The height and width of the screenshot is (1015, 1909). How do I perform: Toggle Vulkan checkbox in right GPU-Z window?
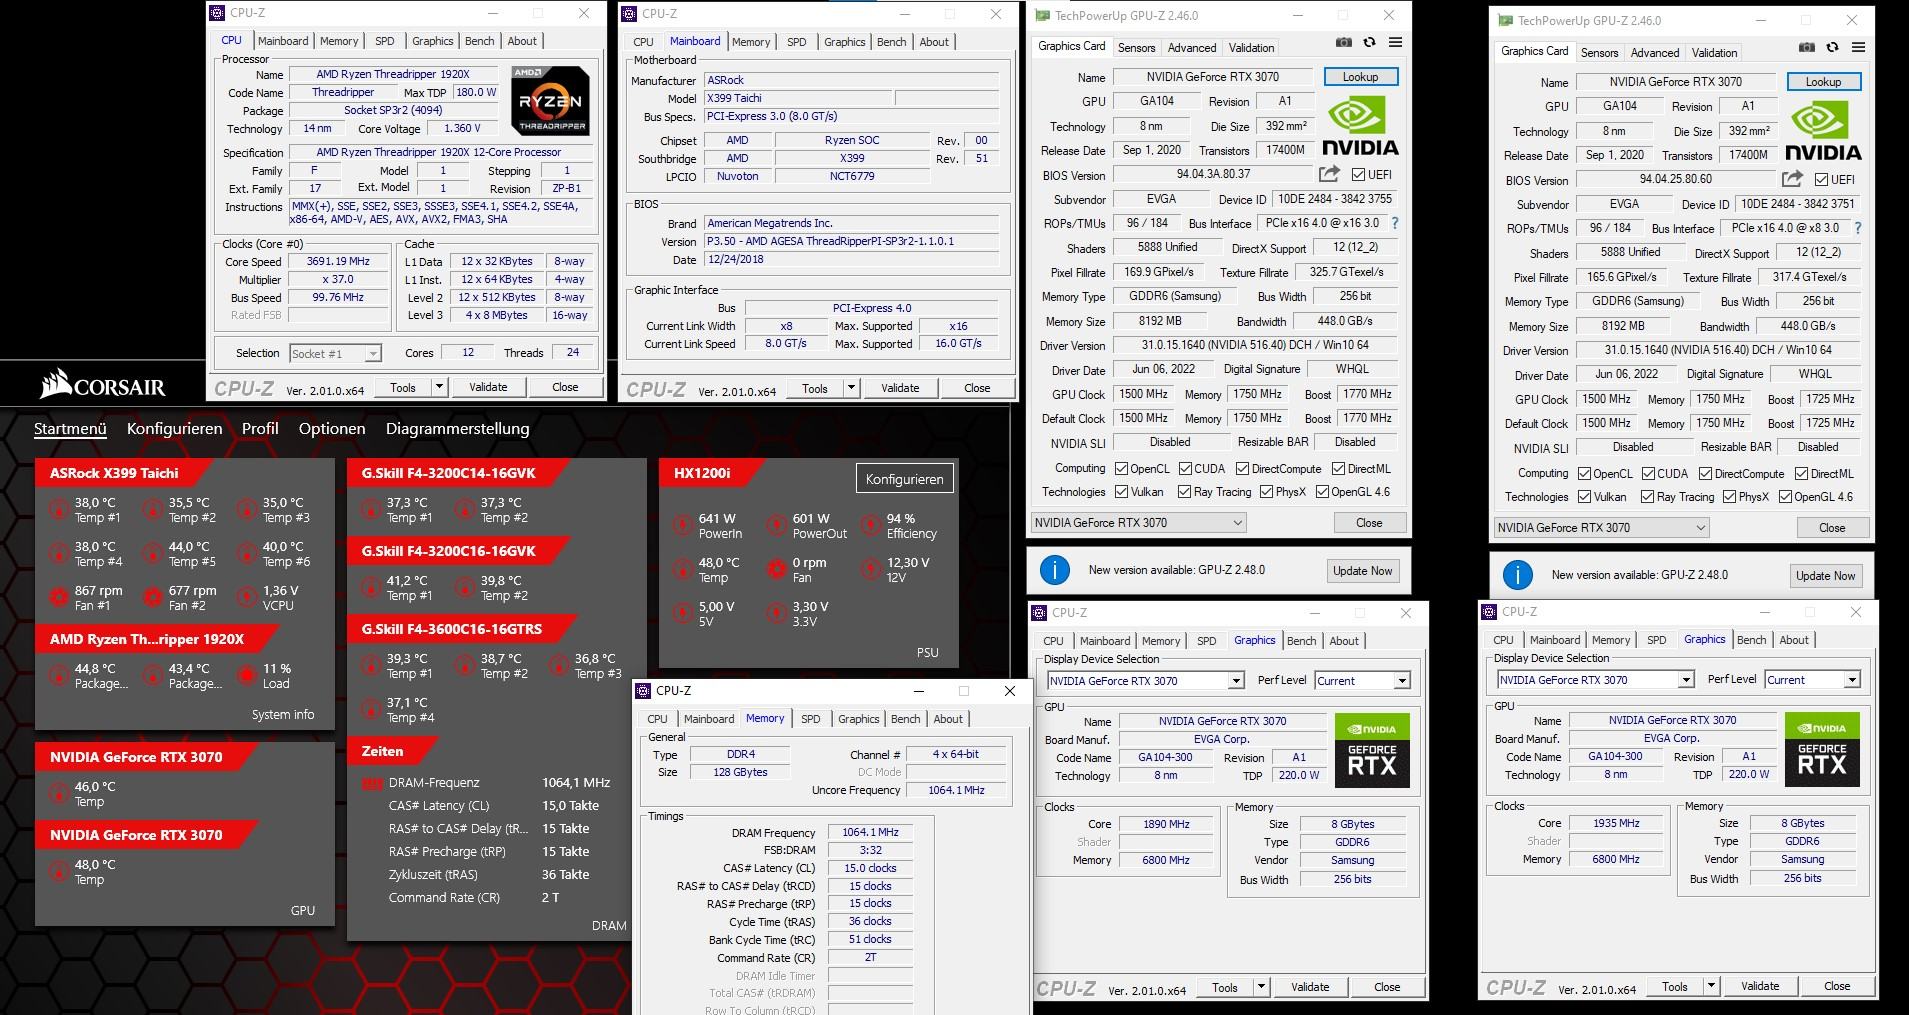click(1585, 496)
